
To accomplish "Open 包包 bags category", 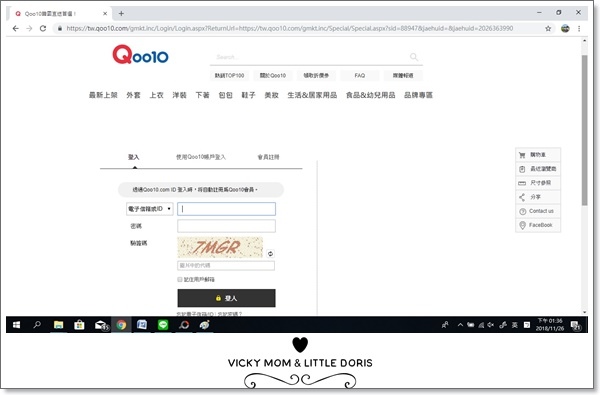I will click(225, 95).
